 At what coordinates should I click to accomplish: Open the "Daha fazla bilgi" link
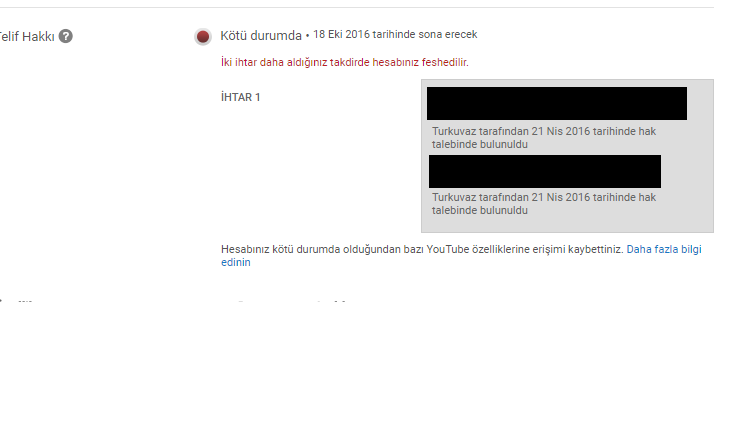[664, 249]
